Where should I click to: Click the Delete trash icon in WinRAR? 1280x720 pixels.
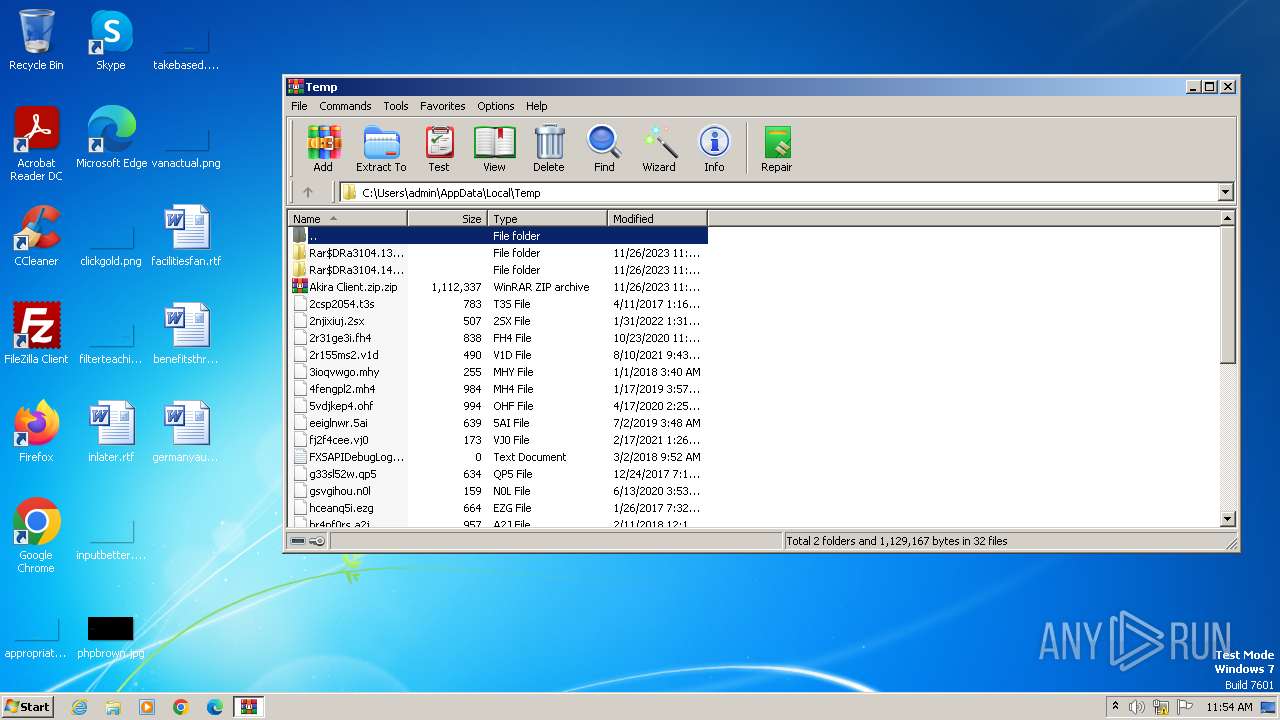click(549, 149)
